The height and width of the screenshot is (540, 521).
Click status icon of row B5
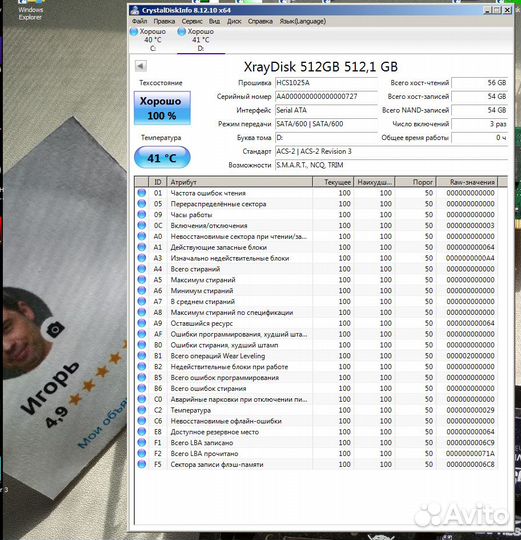point(142,377)
